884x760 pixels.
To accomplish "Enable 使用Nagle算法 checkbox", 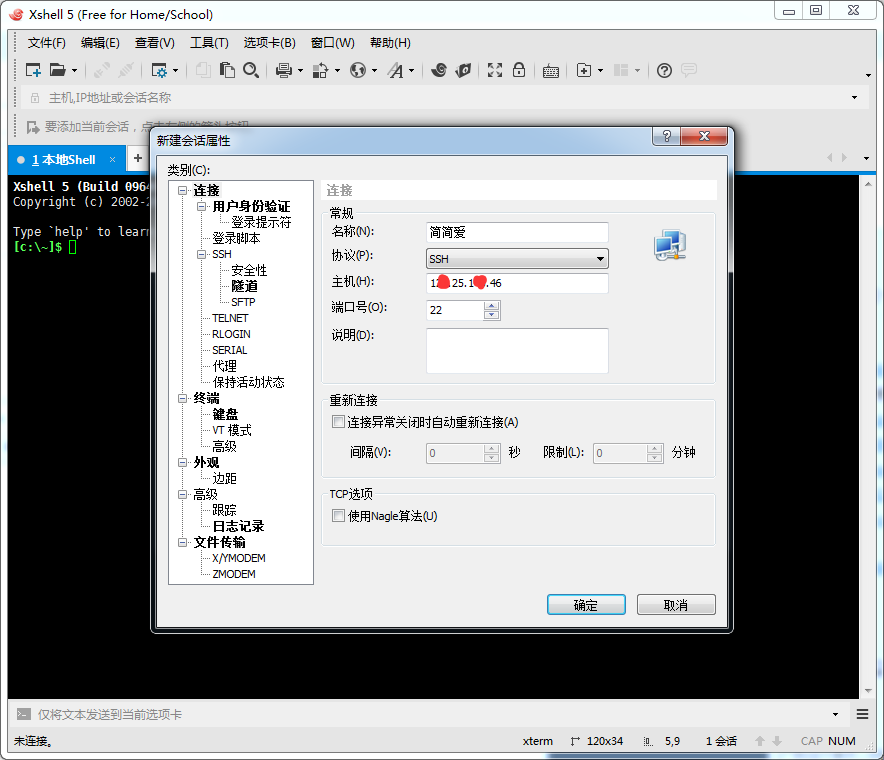I will (x=338, y=516).
